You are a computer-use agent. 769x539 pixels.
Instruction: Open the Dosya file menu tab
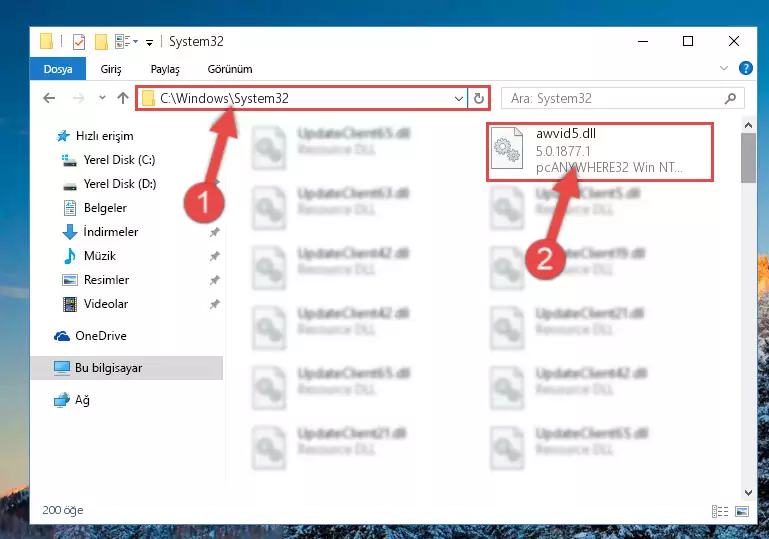click(x=58, y=69)
